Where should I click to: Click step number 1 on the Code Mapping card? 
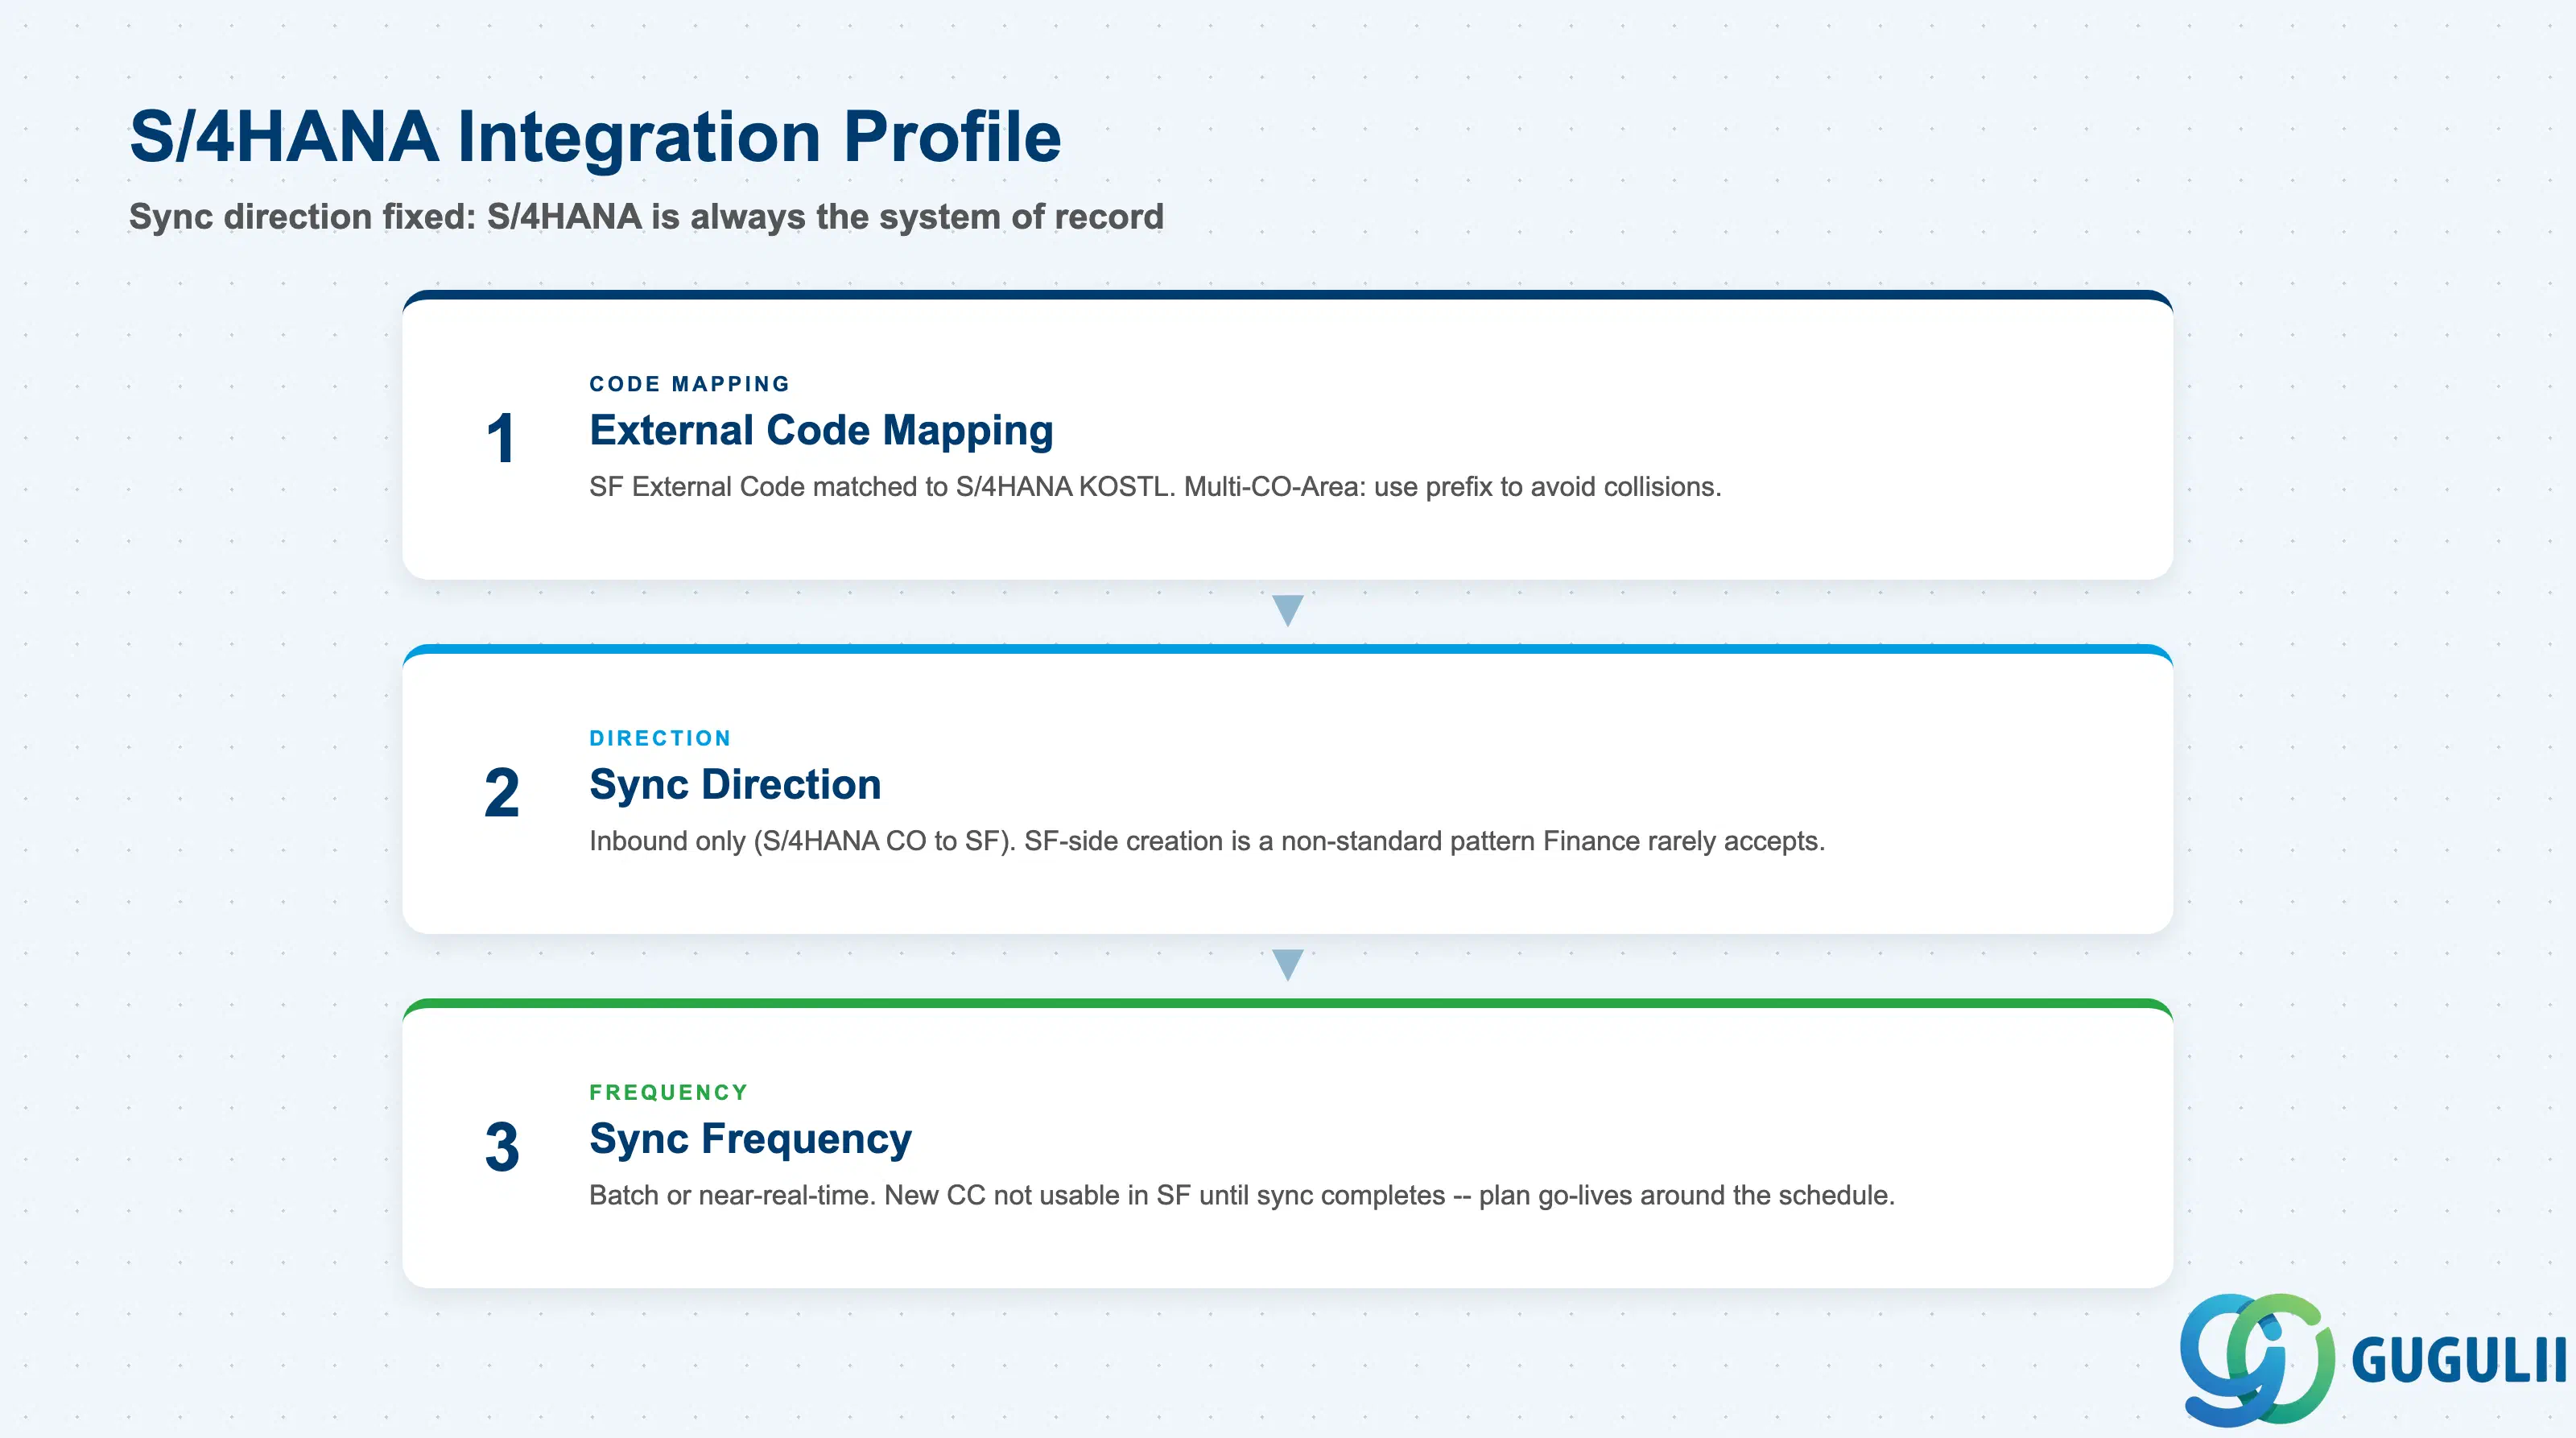point(501,439)
